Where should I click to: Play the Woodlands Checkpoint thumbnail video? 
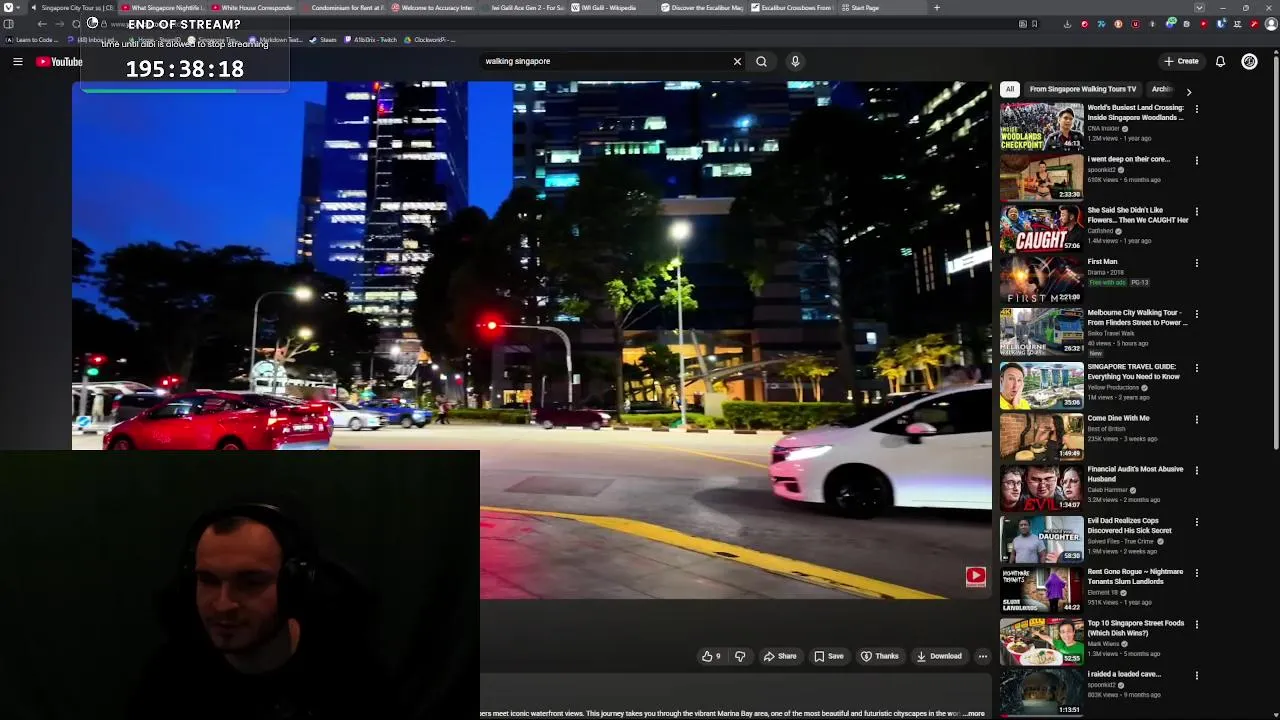(1041, 126)
